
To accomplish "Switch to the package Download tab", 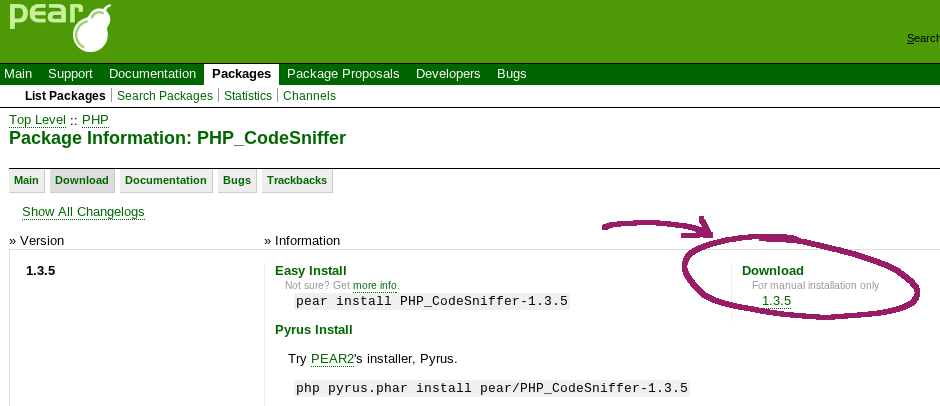I will [82, 181].
